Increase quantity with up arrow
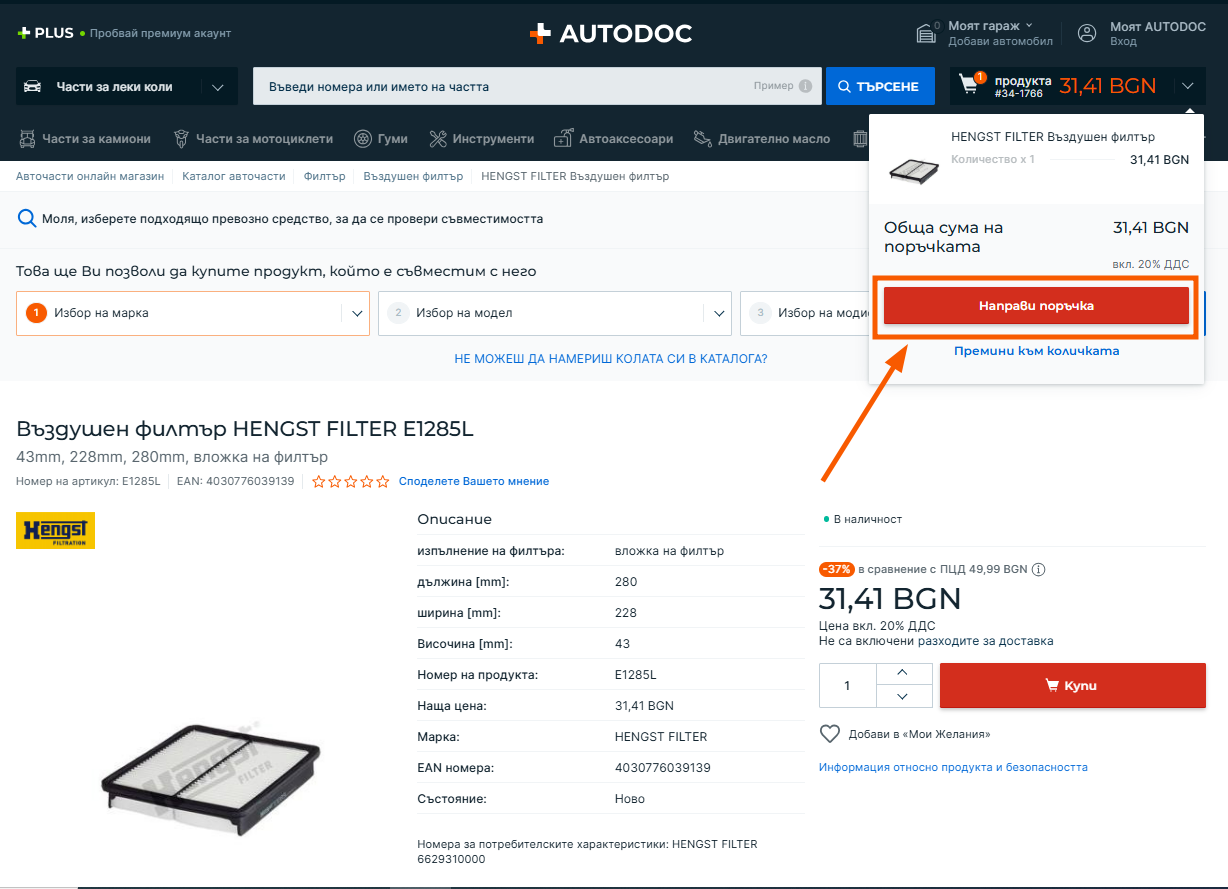This screenshot has height=889, width=1228. click(x=901, y=673)
